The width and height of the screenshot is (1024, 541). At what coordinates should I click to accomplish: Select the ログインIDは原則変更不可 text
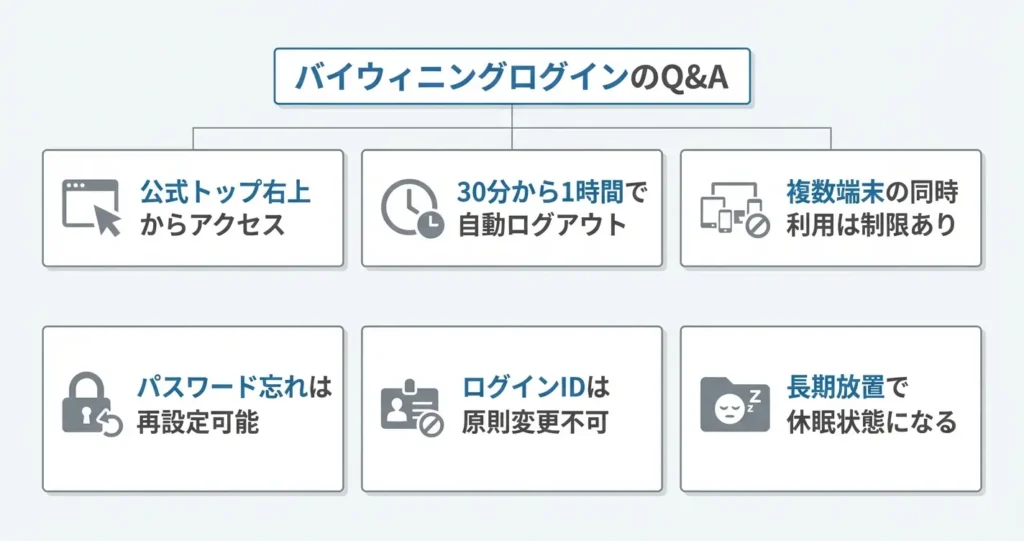535,405
